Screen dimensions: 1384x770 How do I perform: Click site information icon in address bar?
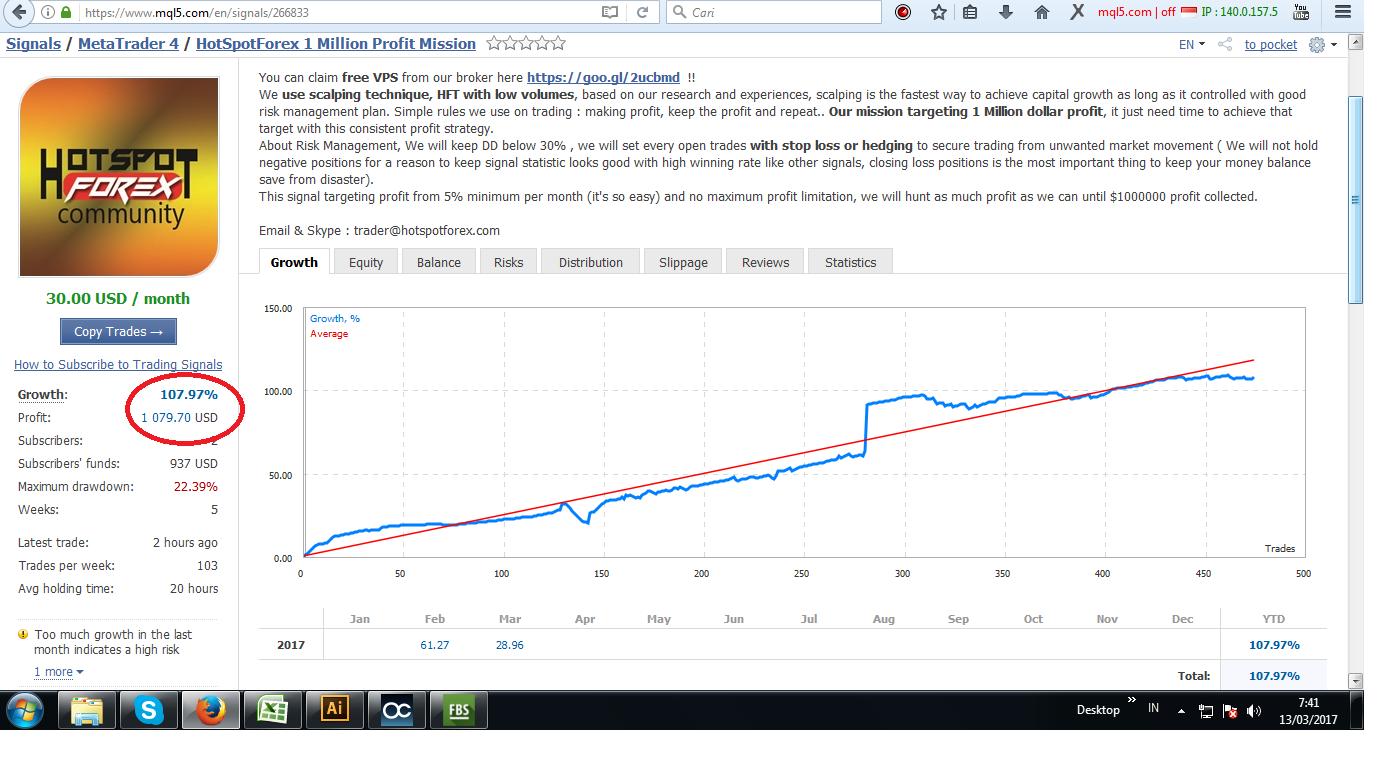[48, 13]
